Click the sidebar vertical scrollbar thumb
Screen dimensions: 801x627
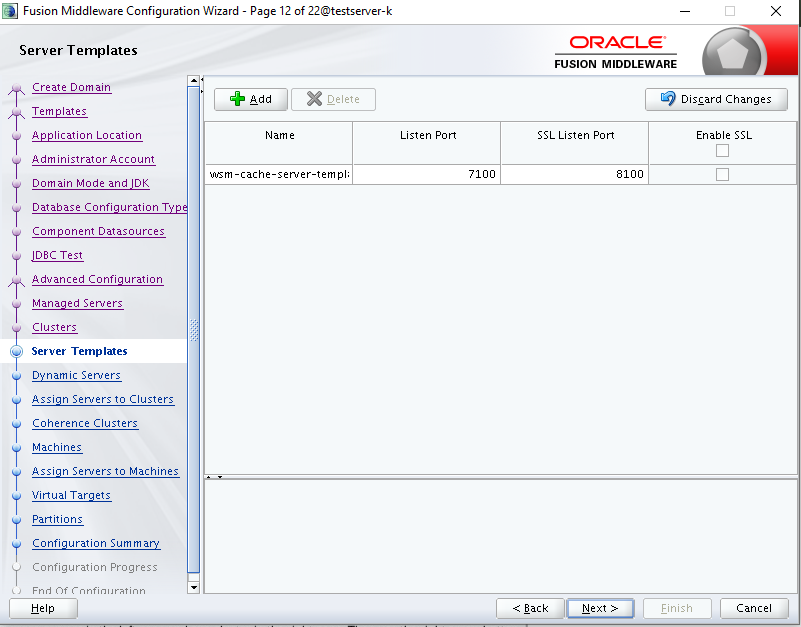coord(194,330)
